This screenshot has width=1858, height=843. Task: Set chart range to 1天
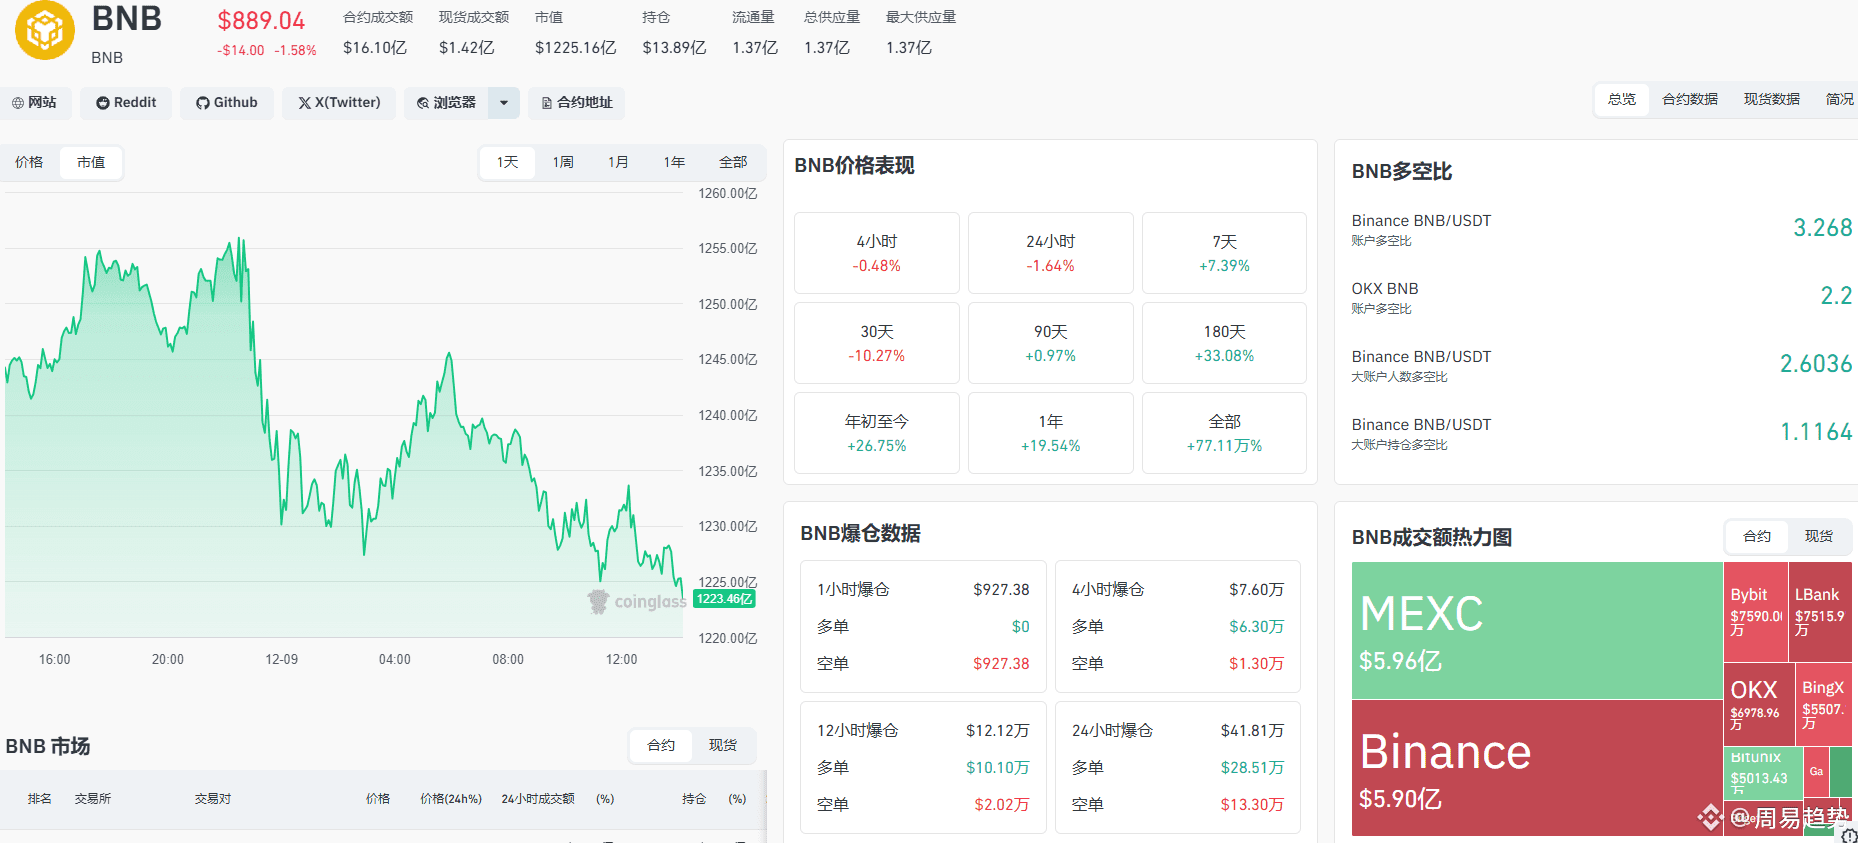[x=508, y=162]
